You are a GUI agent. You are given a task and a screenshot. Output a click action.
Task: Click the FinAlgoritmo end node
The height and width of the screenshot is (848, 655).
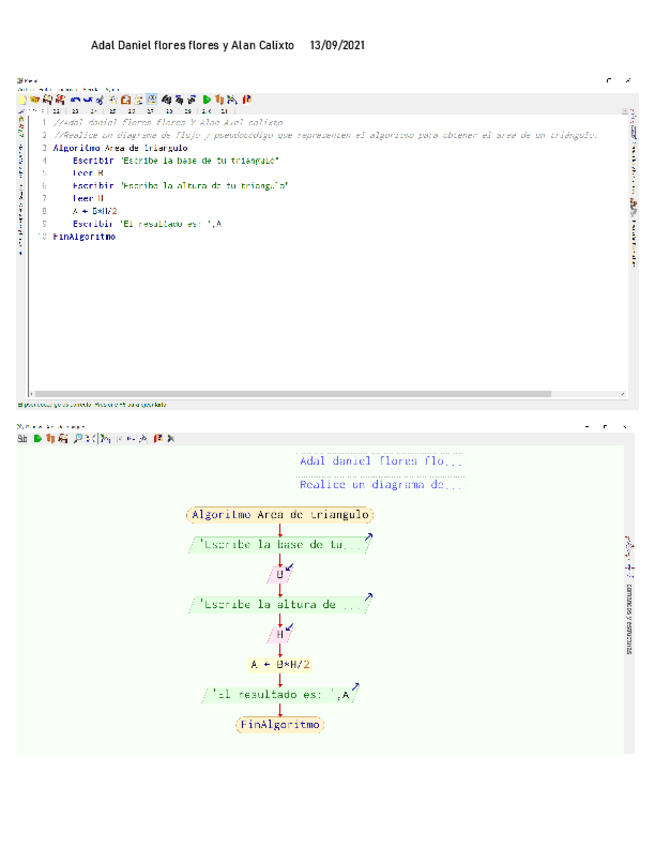280,724
